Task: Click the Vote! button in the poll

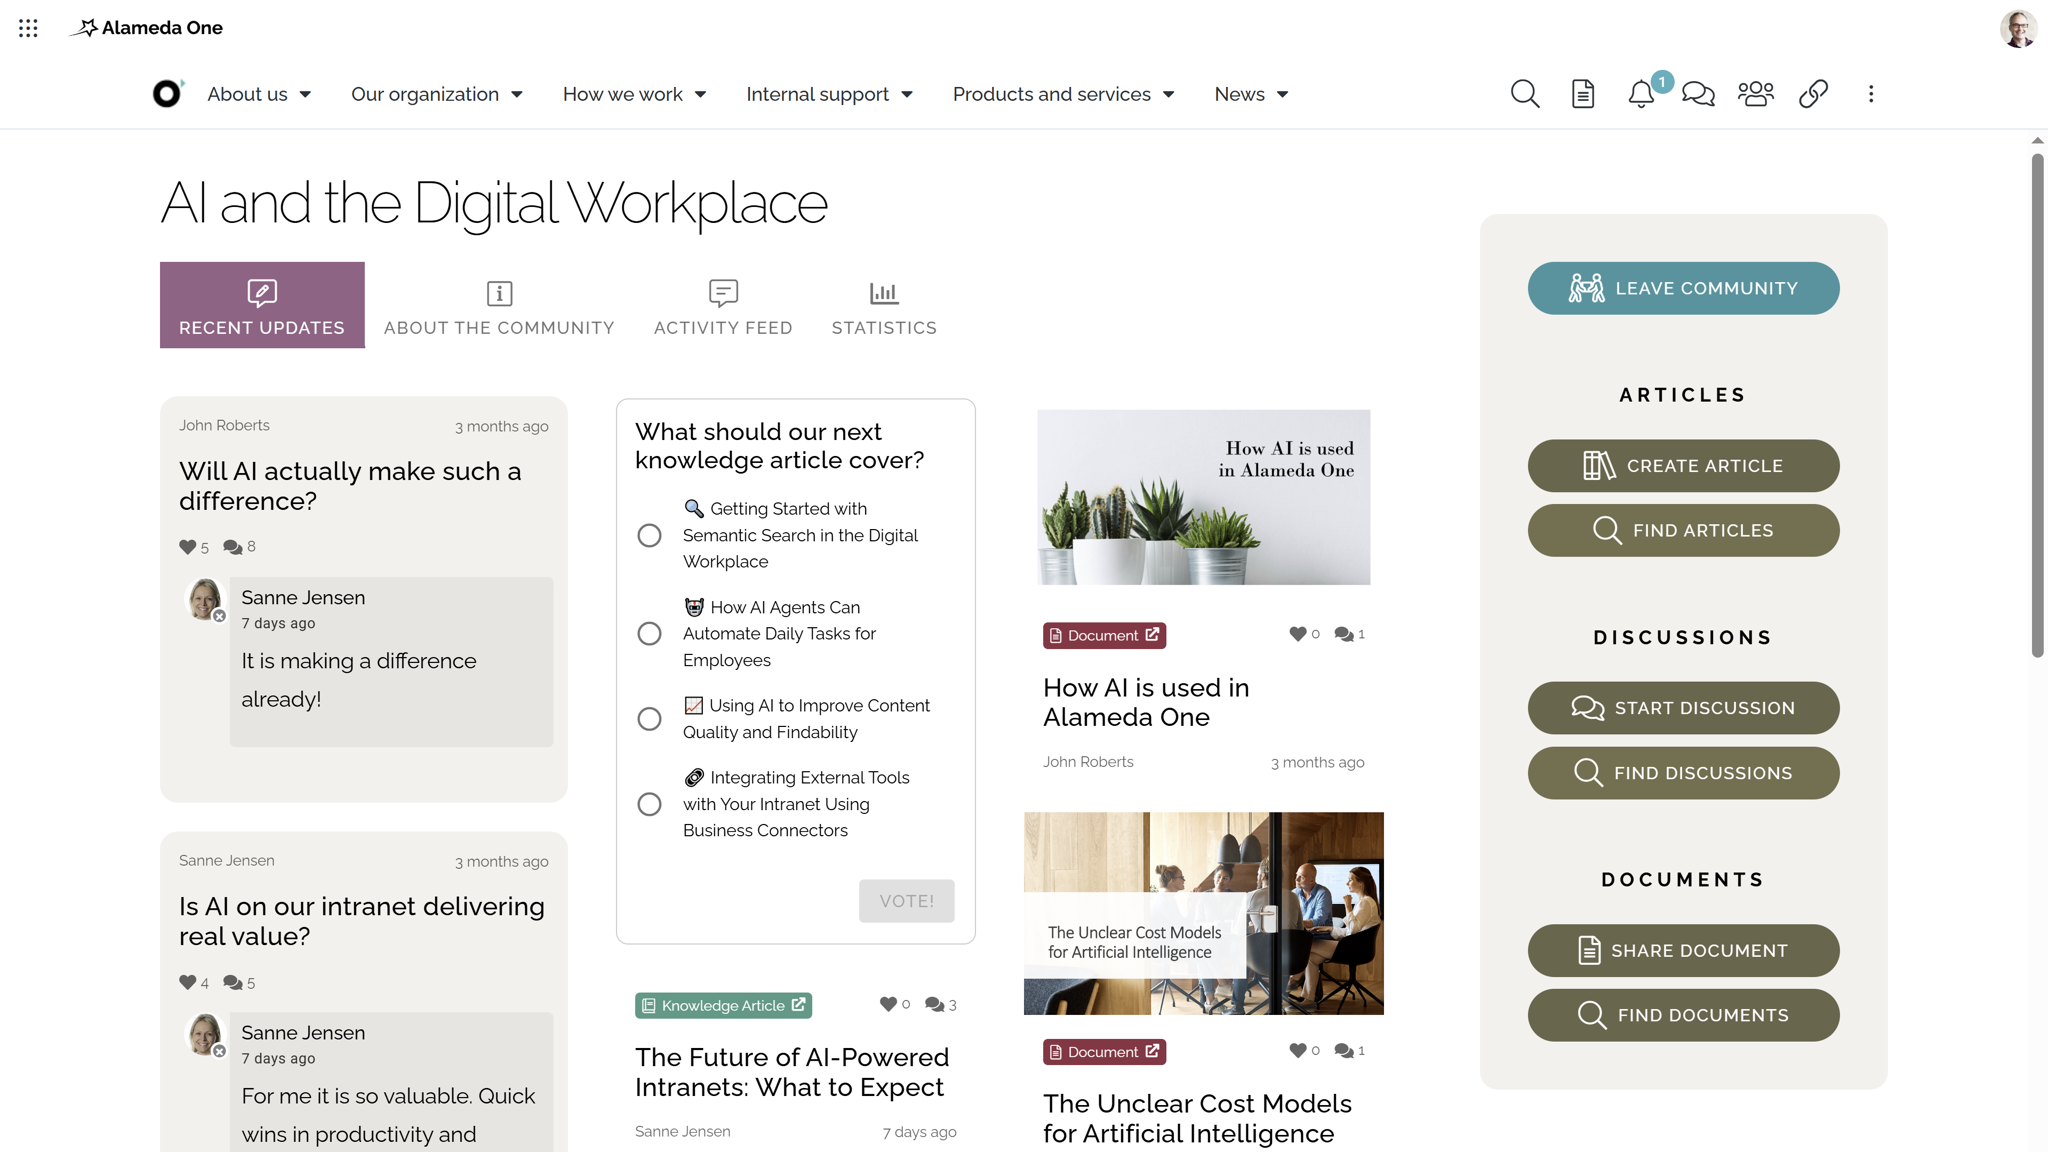Action: [x=906, y=901]
